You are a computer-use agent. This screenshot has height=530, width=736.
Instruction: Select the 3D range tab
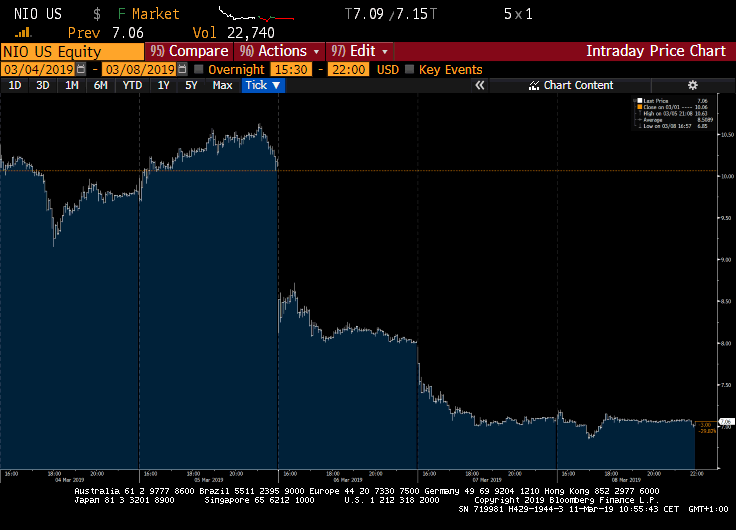click(x=43, y=85)
